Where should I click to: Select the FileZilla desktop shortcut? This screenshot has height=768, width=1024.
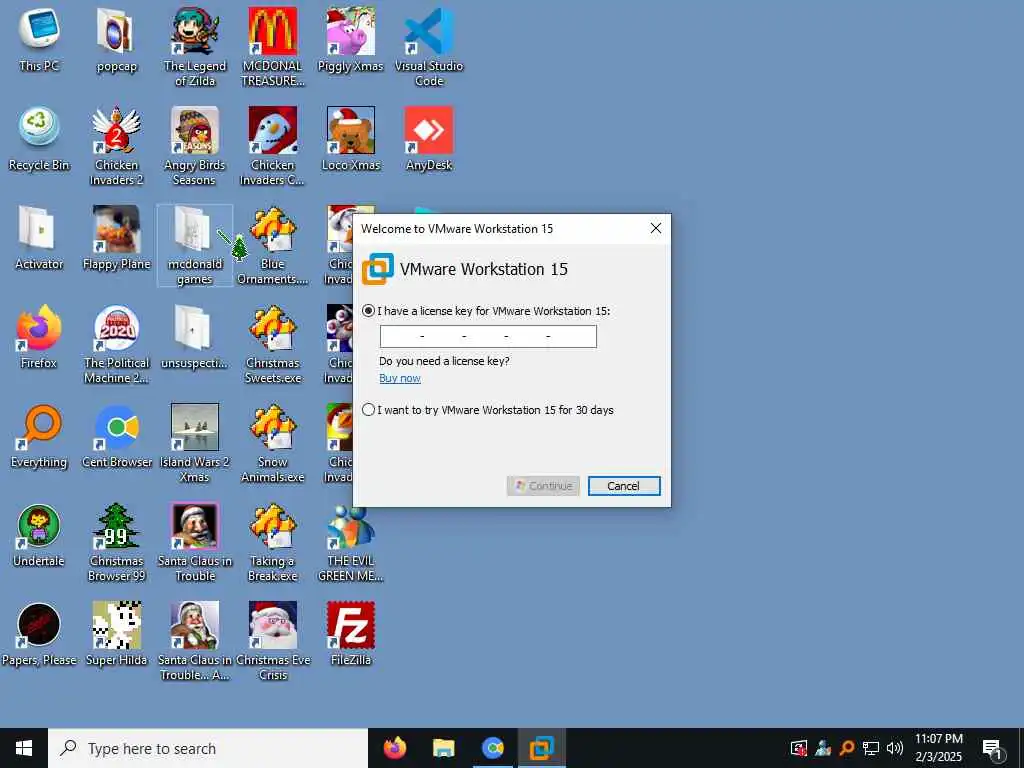pyautogui.click(x=351, y=634)
